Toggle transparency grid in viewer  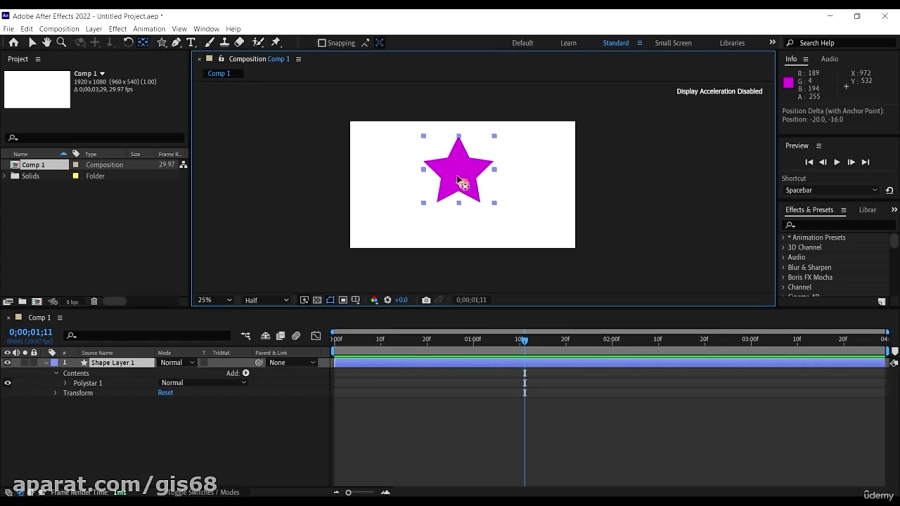[317, 300]
